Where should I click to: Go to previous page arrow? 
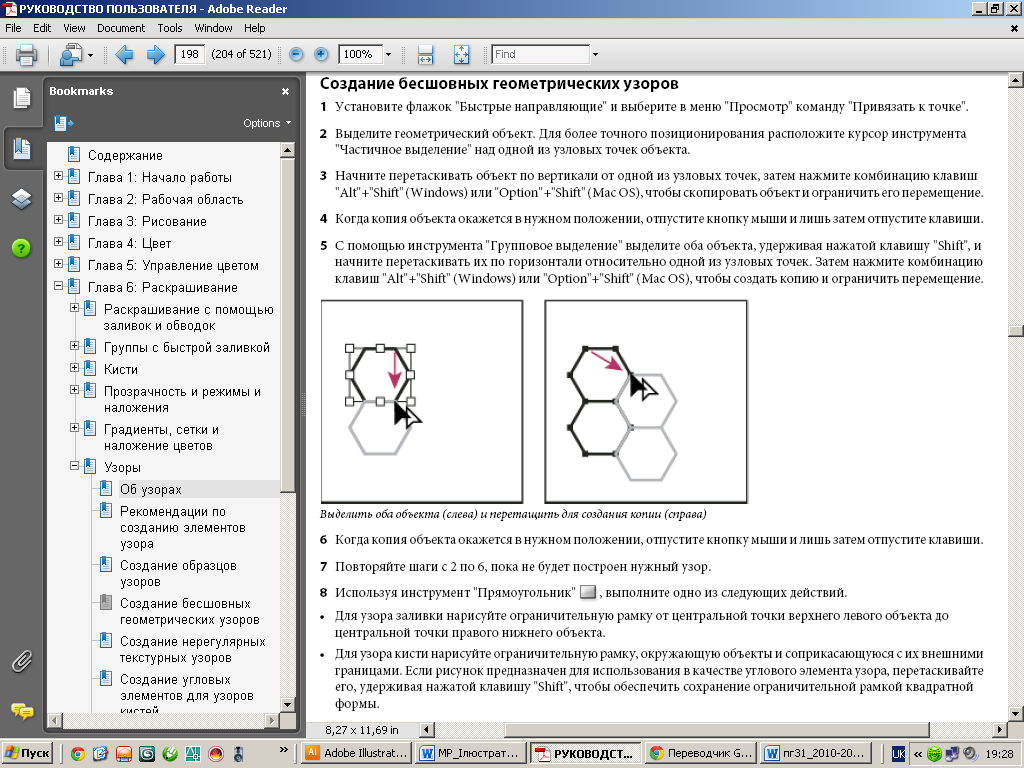(x=124, y=54)
